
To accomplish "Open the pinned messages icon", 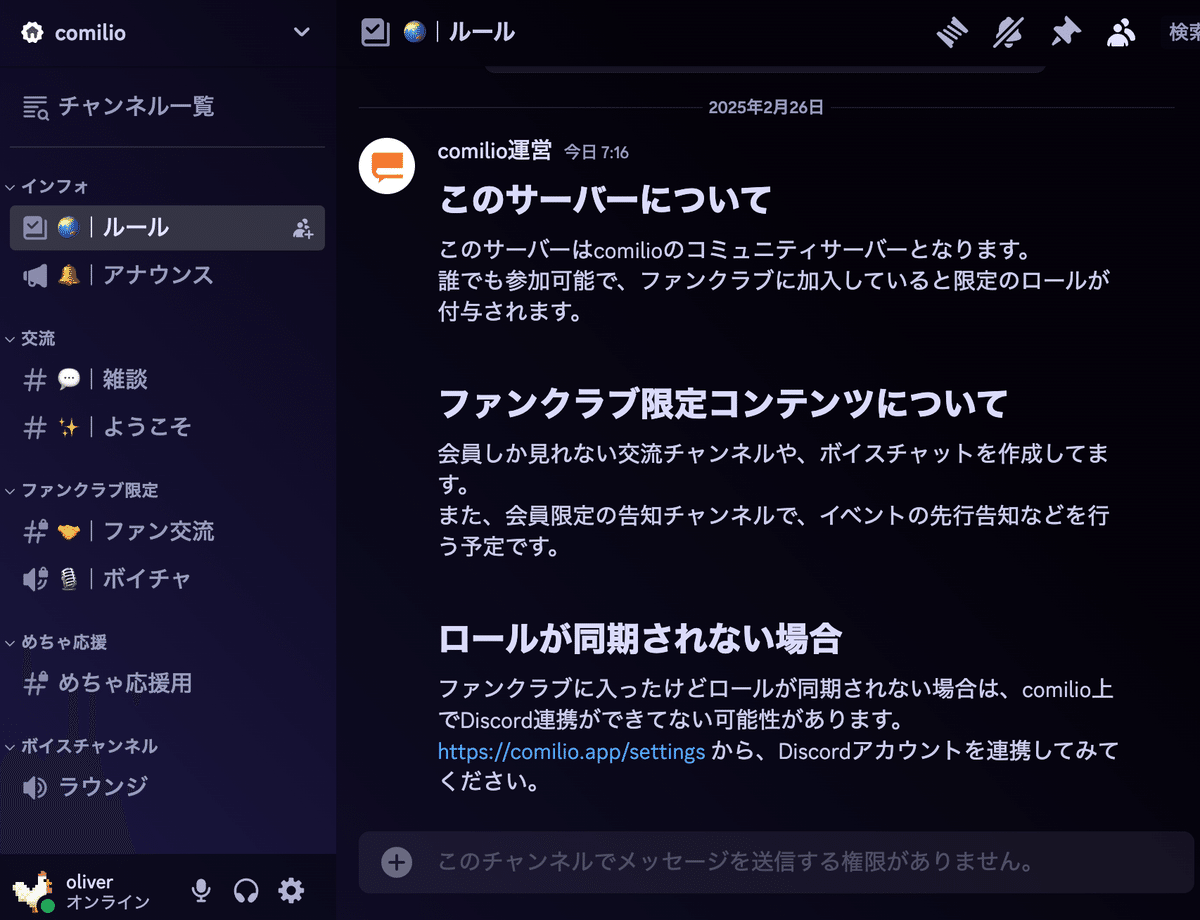I will point(1065,31).
